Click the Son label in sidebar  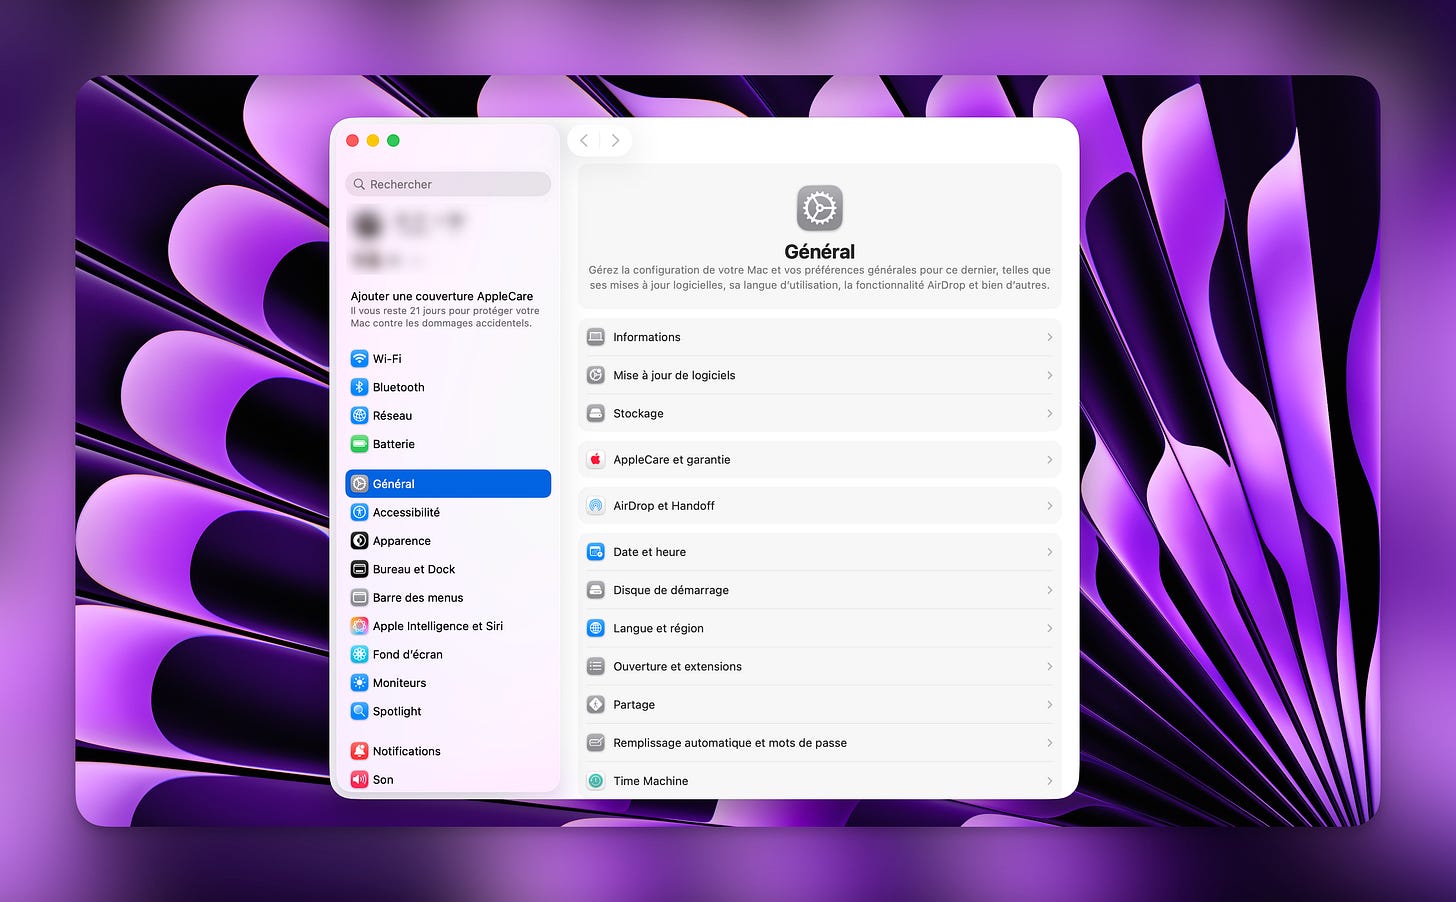(383, 779)
